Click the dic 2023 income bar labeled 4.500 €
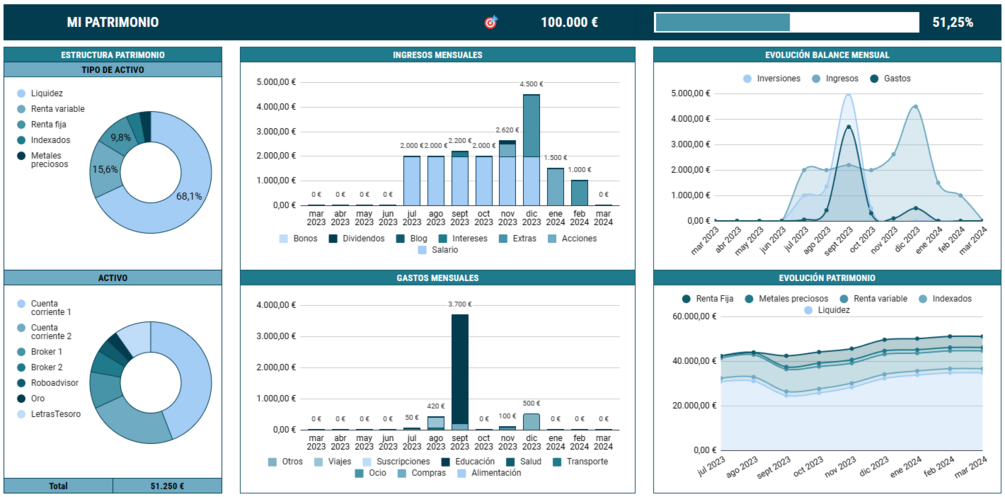 (x=531, y=149)
